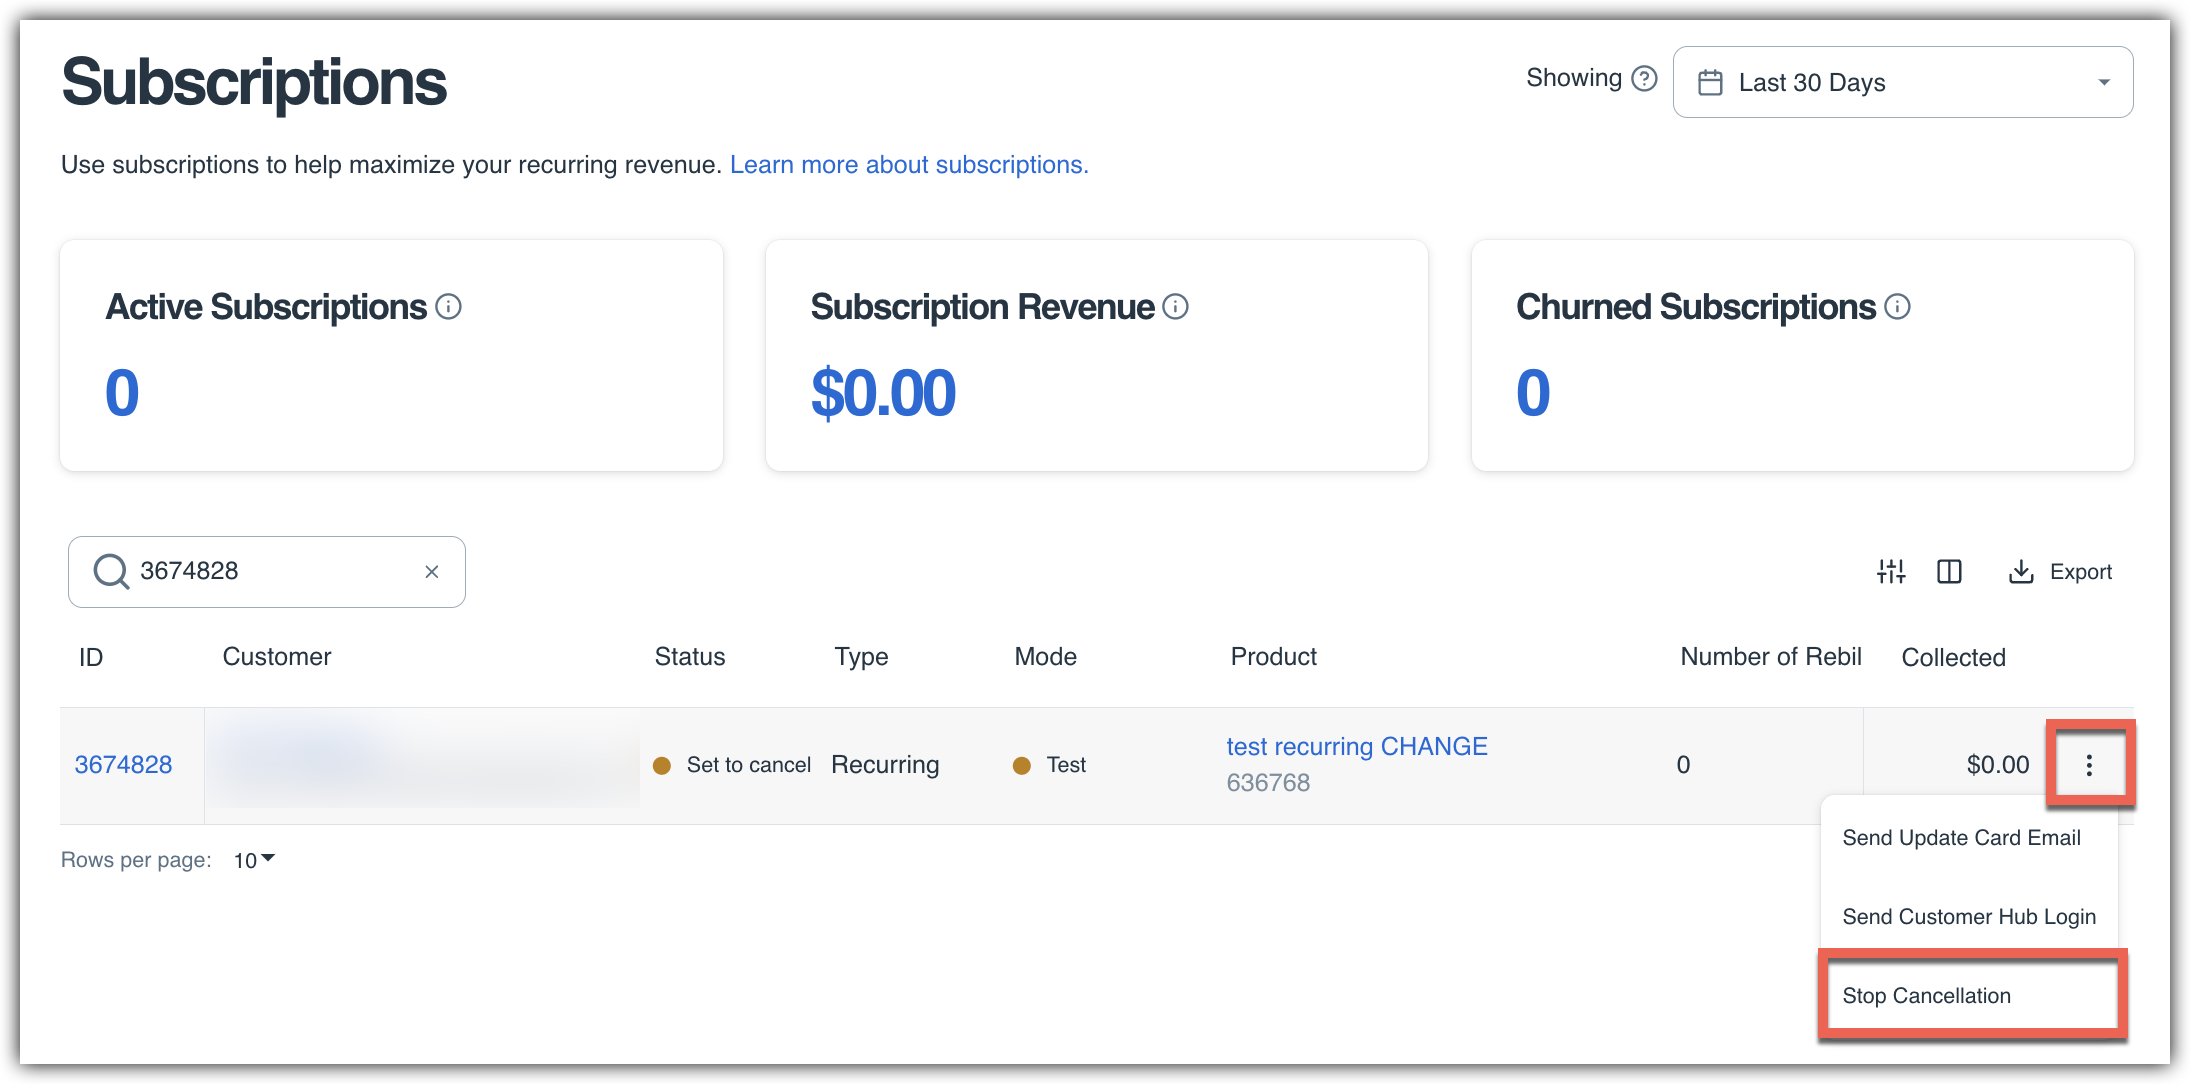
Task: Click the calendar icon in date selector
Action: (x=1710, y=82)
